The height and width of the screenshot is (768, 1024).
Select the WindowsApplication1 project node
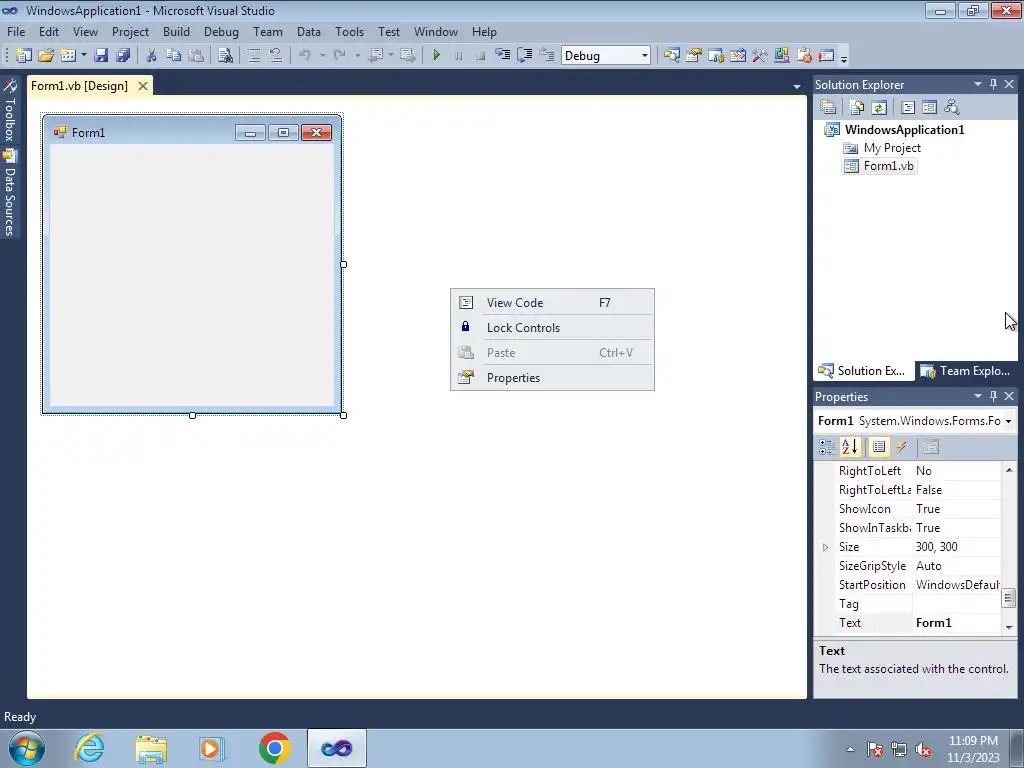[904, 129]
